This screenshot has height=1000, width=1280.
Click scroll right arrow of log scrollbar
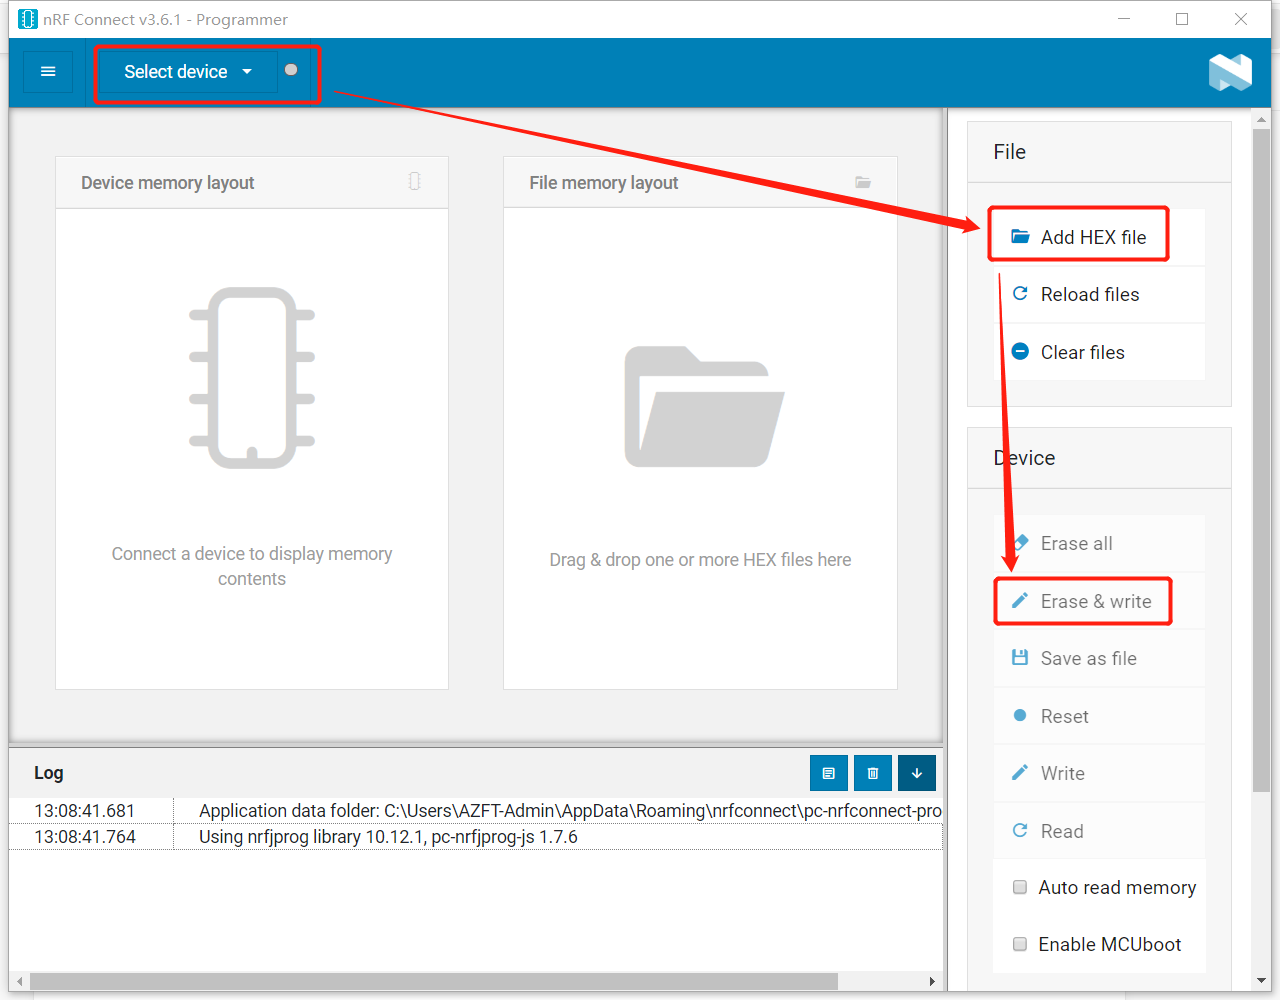click(x=932, y=981)
